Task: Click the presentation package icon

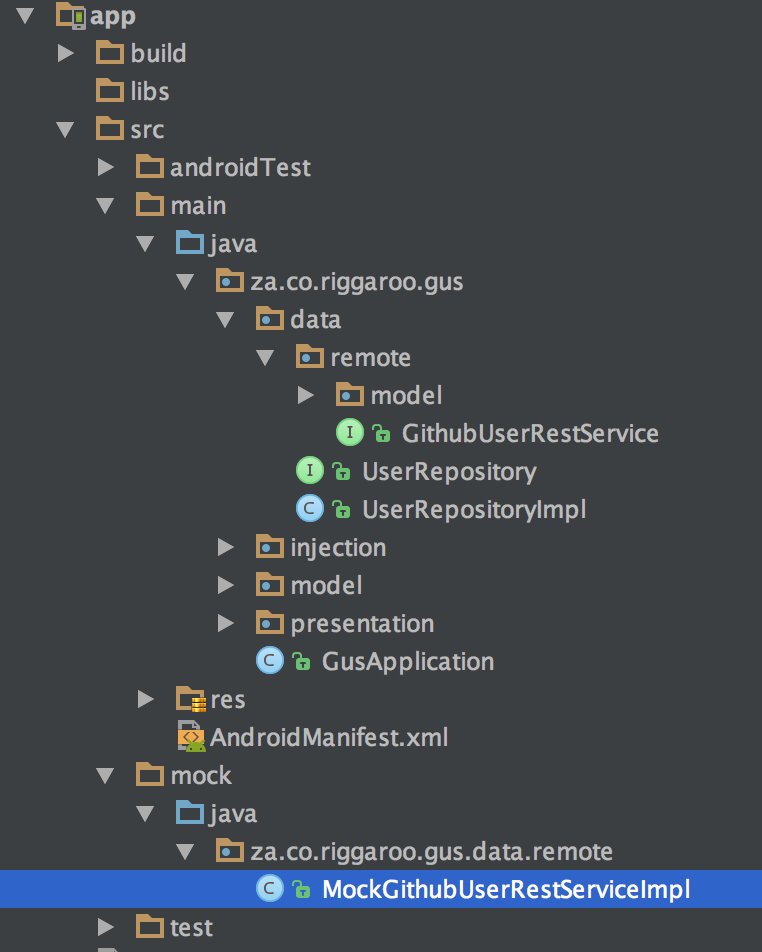Action: 270,623
